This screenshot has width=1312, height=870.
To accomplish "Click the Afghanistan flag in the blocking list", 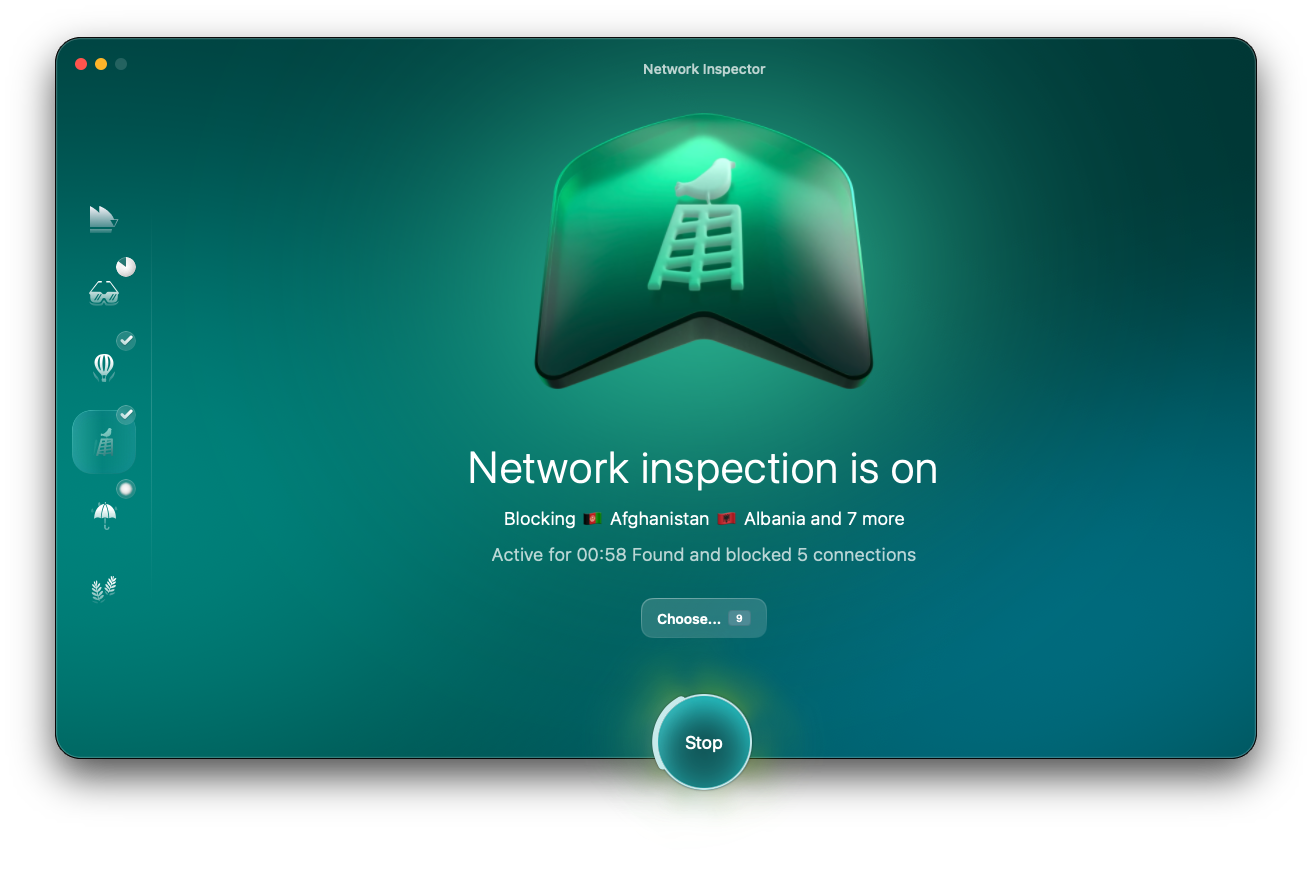I will coord(591,518).
